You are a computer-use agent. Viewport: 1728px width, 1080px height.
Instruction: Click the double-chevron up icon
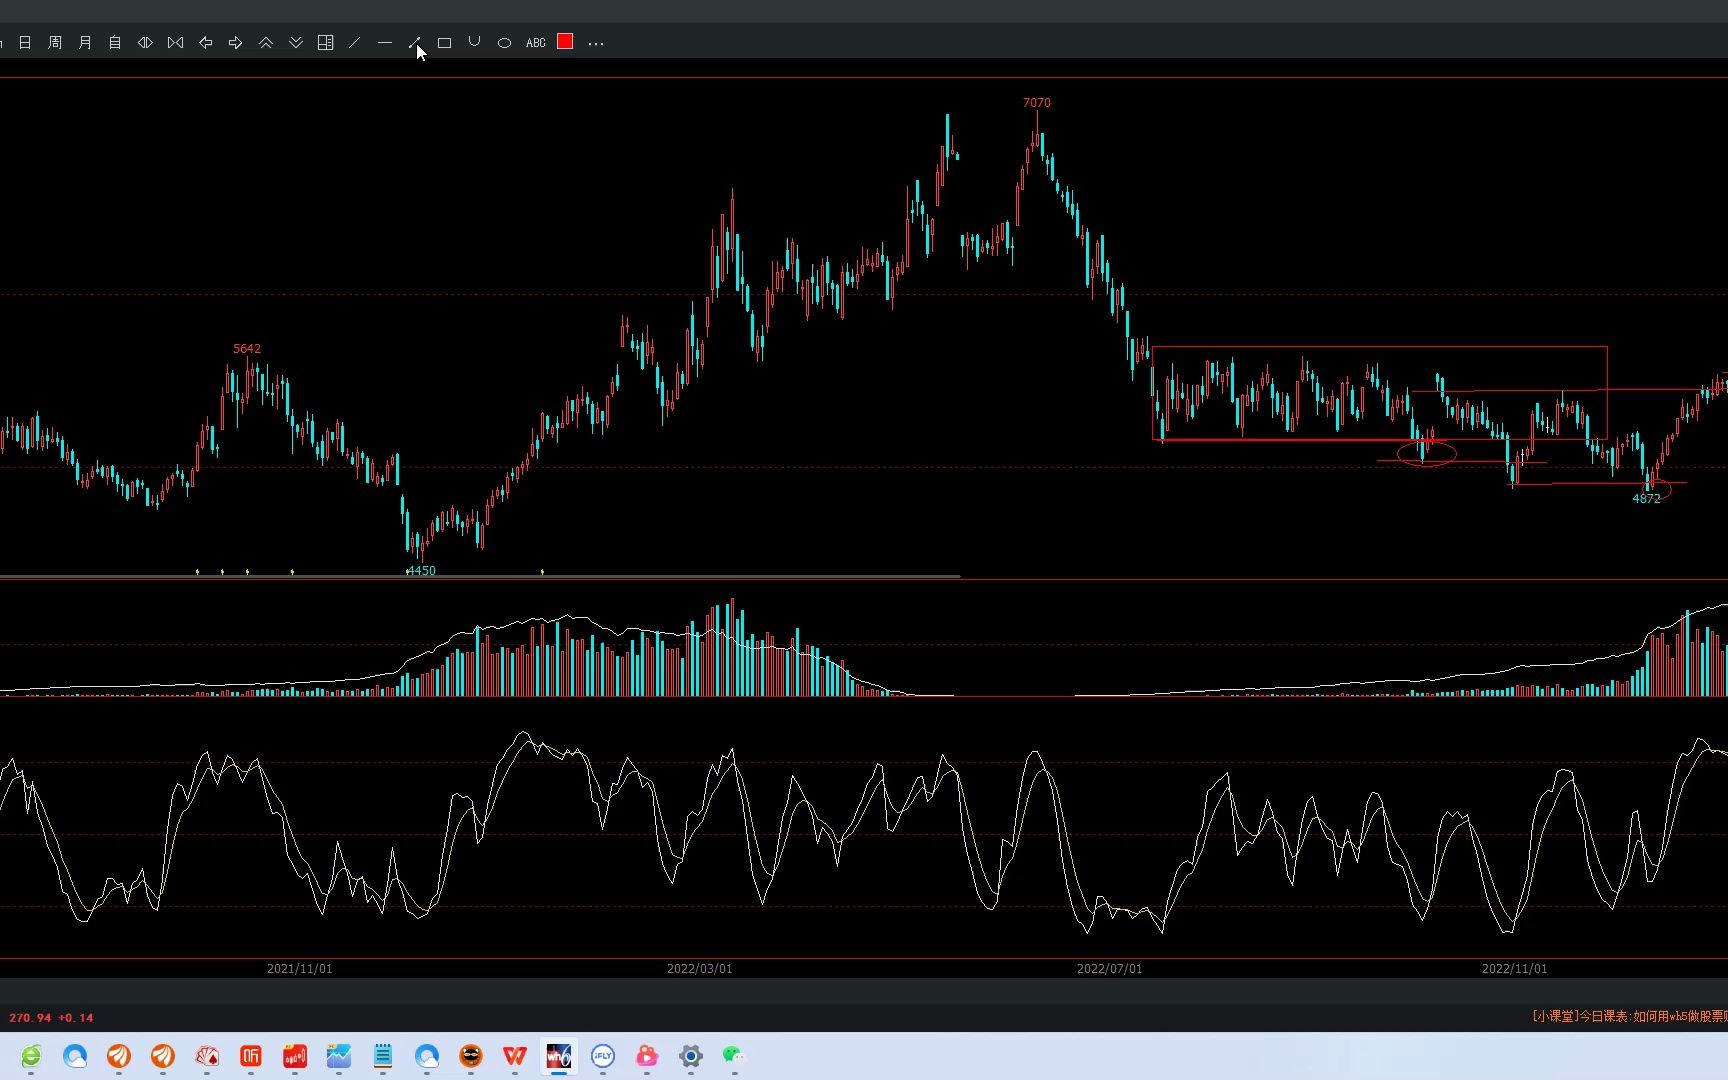pyautogui.click(x=266, y=43)
